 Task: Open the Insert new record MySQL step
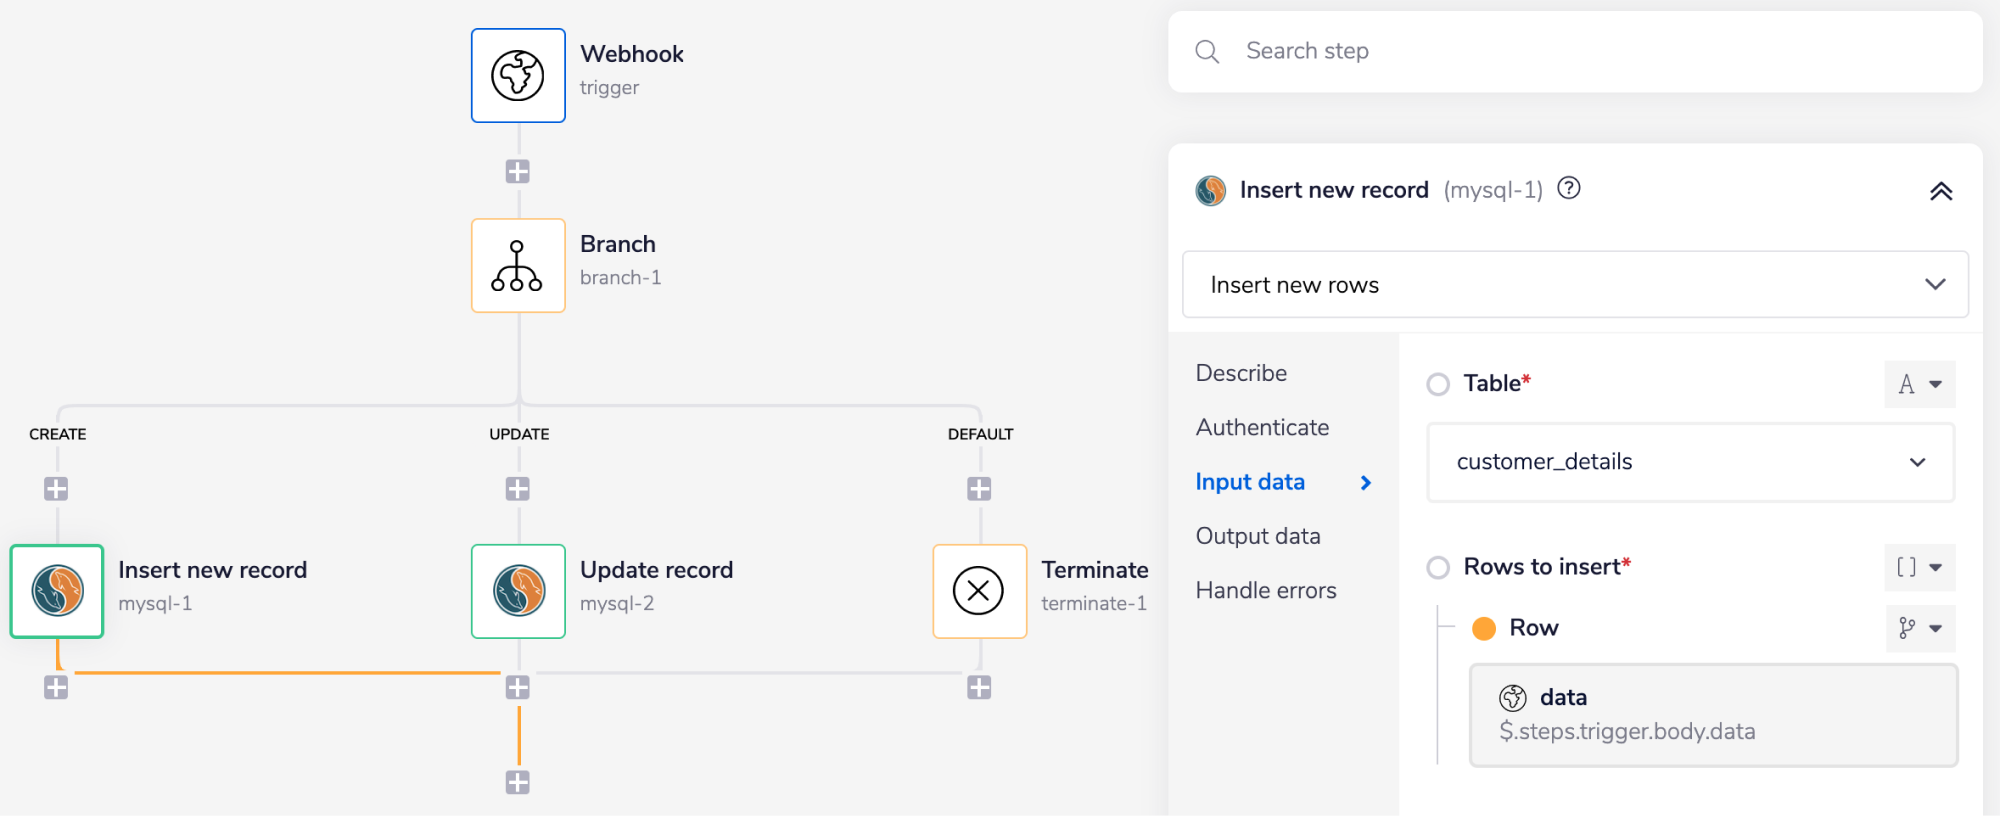pos(57,591)
